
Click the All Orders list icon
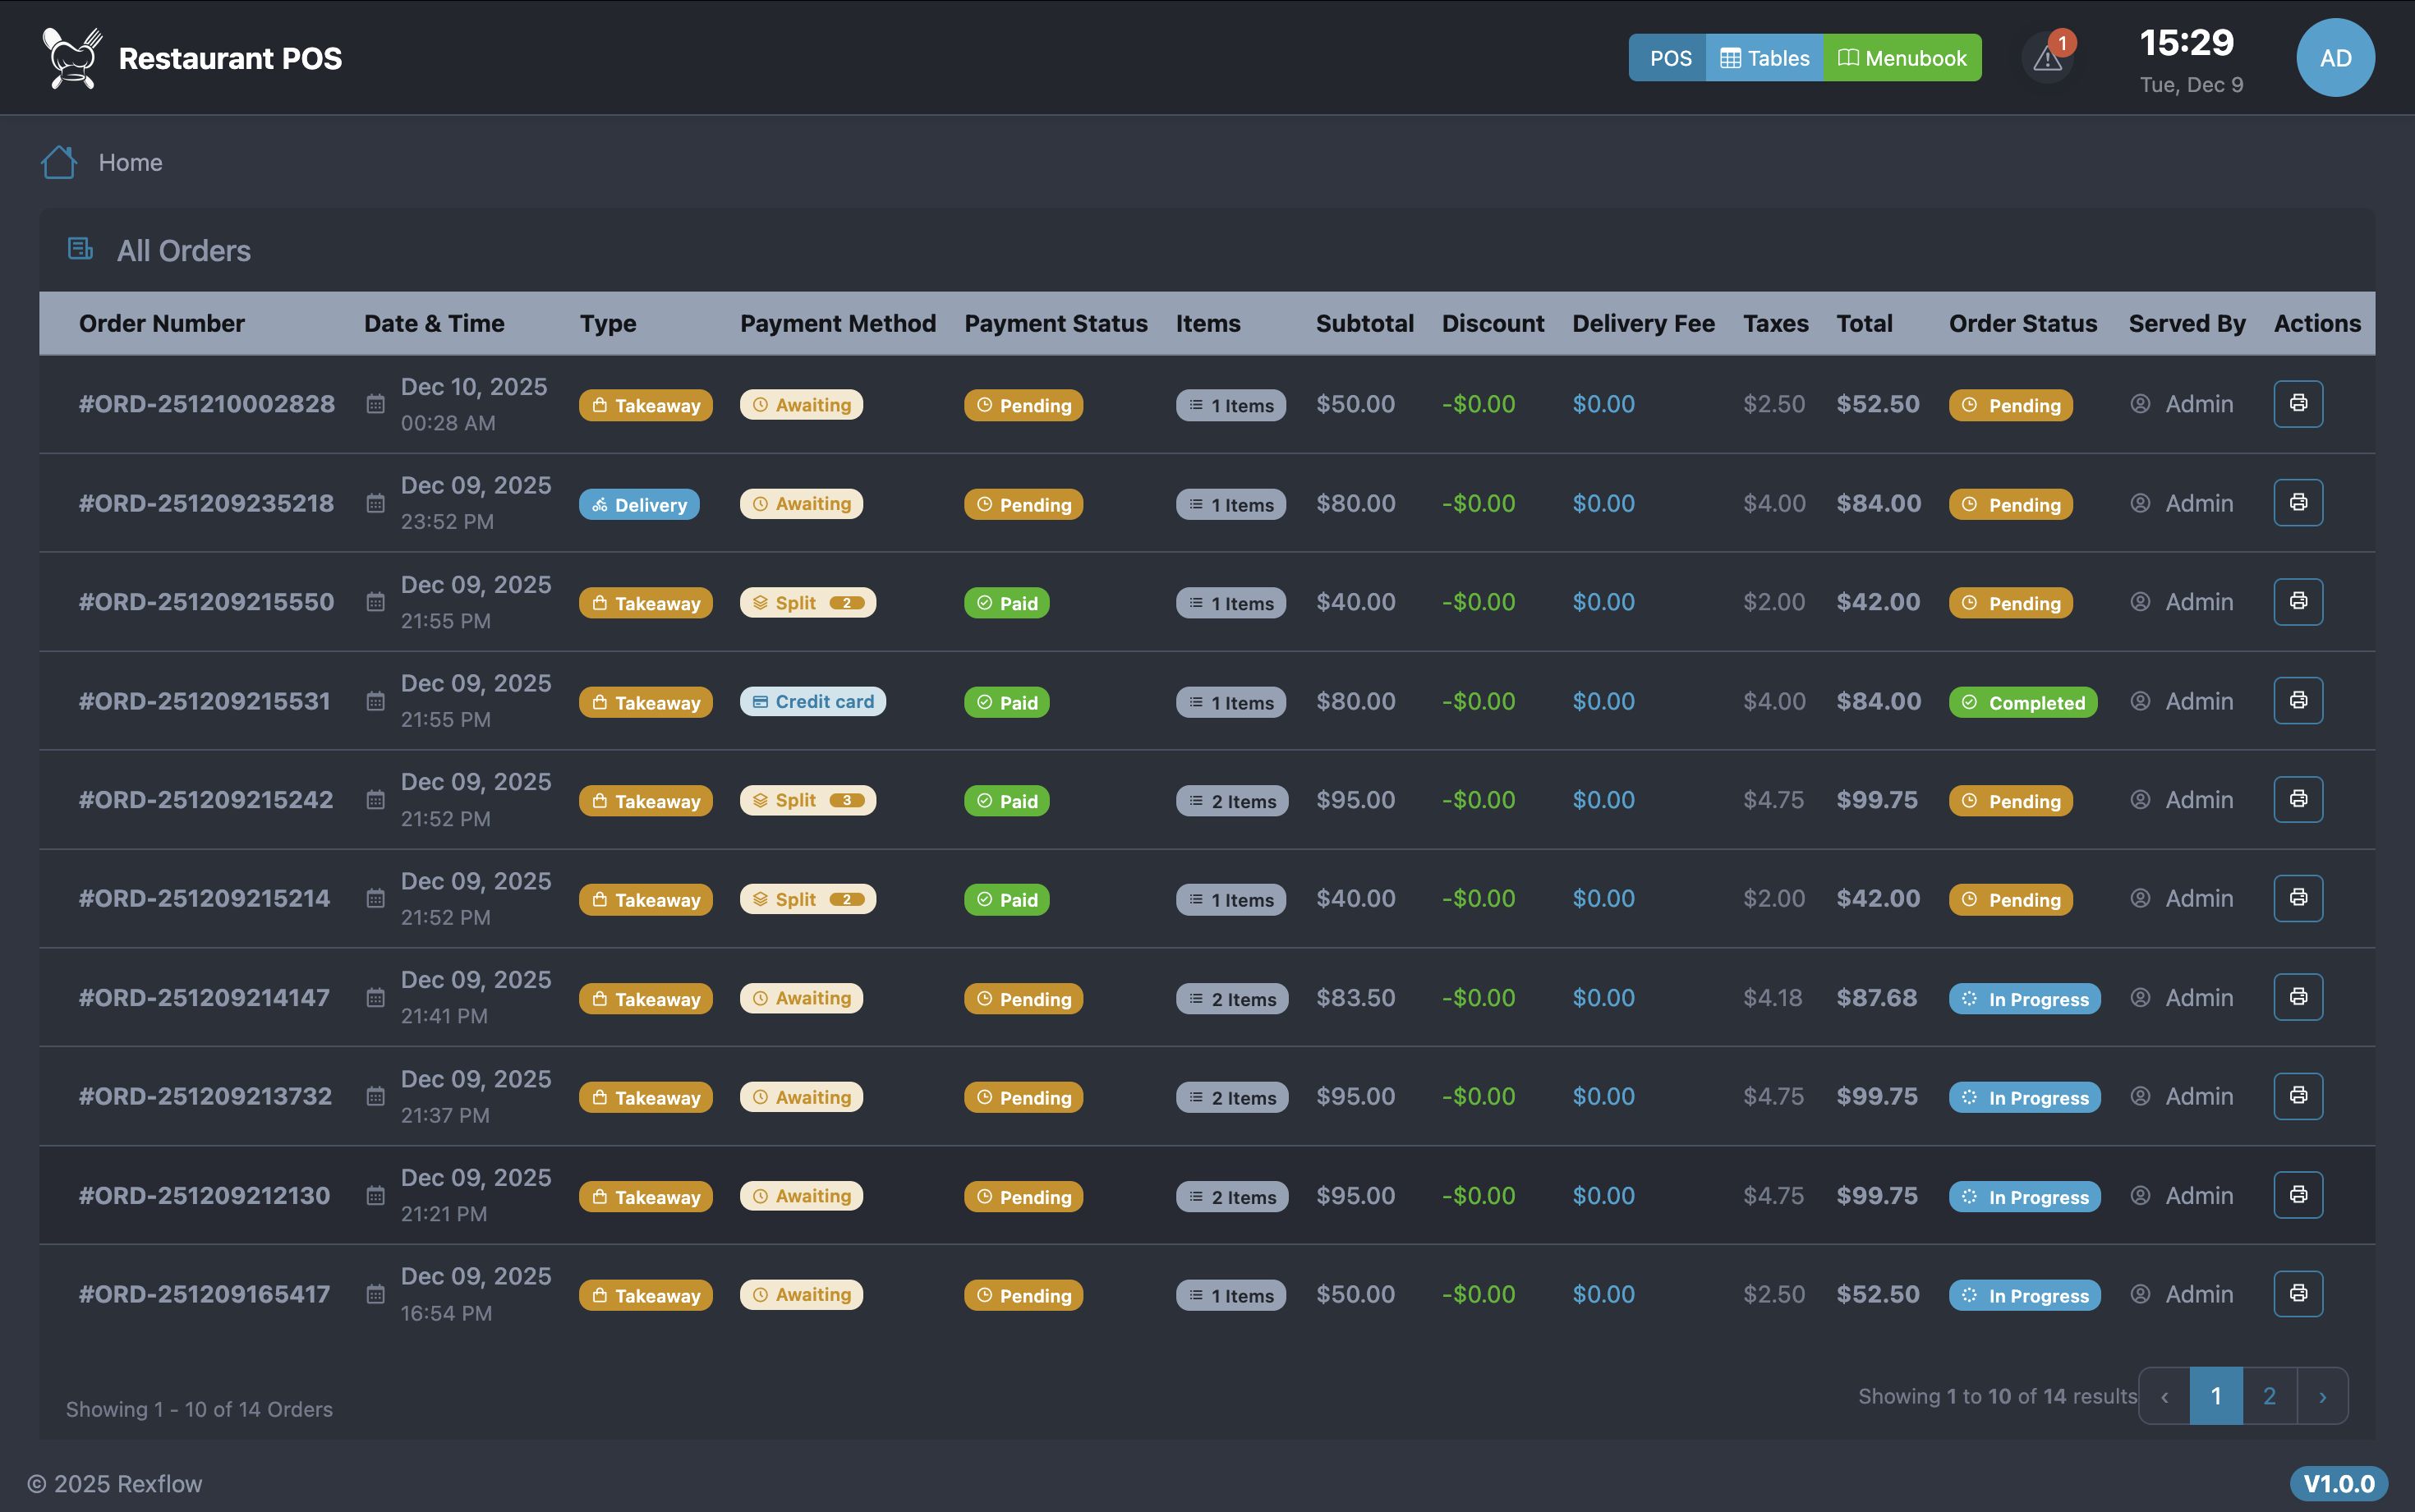(x=80, y=249)
